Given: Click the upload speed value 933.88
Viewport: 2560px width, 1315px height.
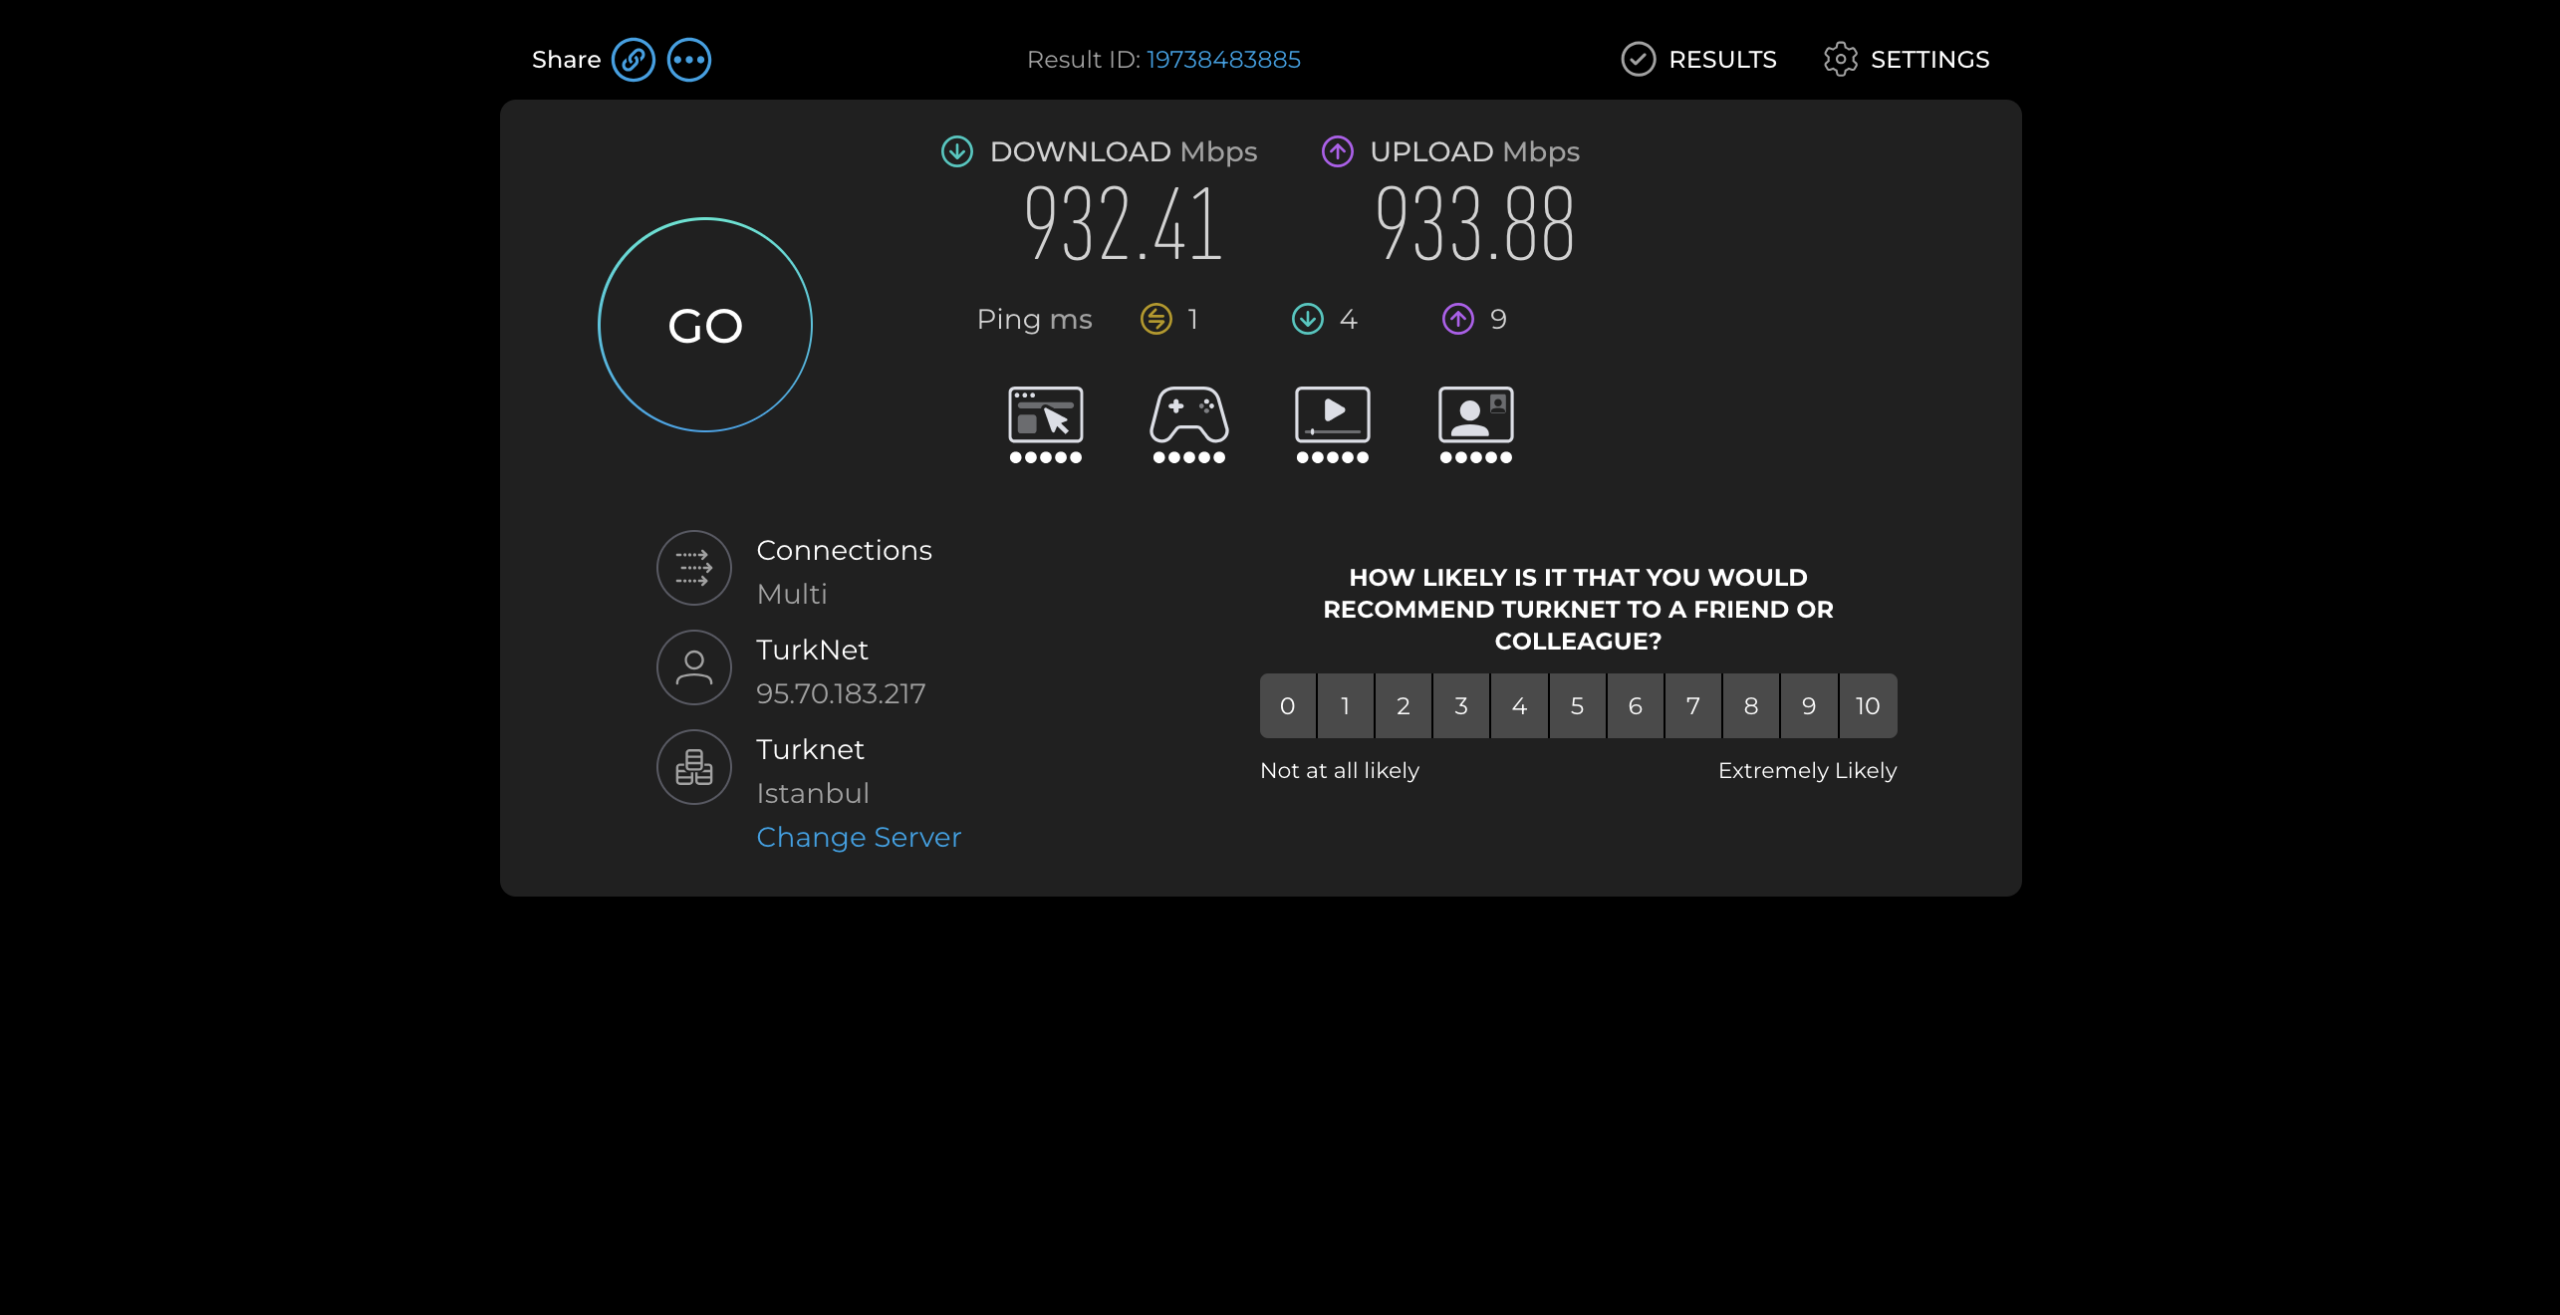Looking at the screenshot, I should (1475, 224).
